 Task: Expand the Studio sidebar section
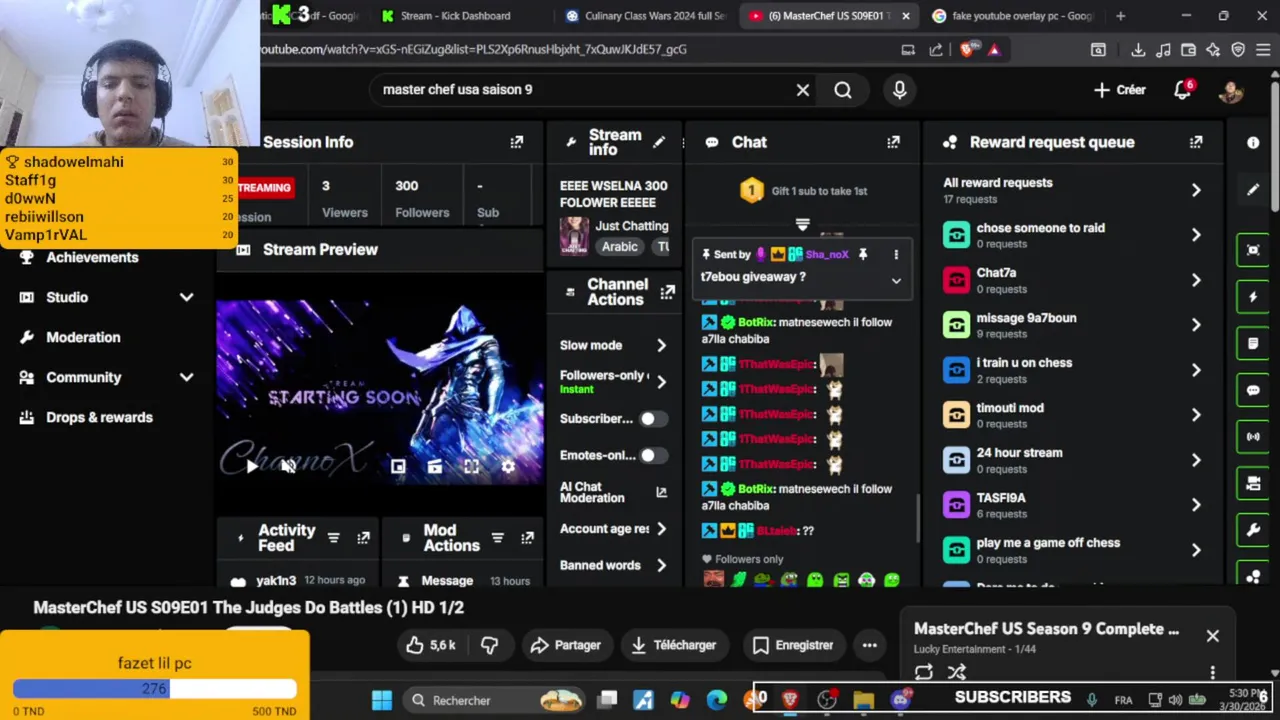[186, 297]
